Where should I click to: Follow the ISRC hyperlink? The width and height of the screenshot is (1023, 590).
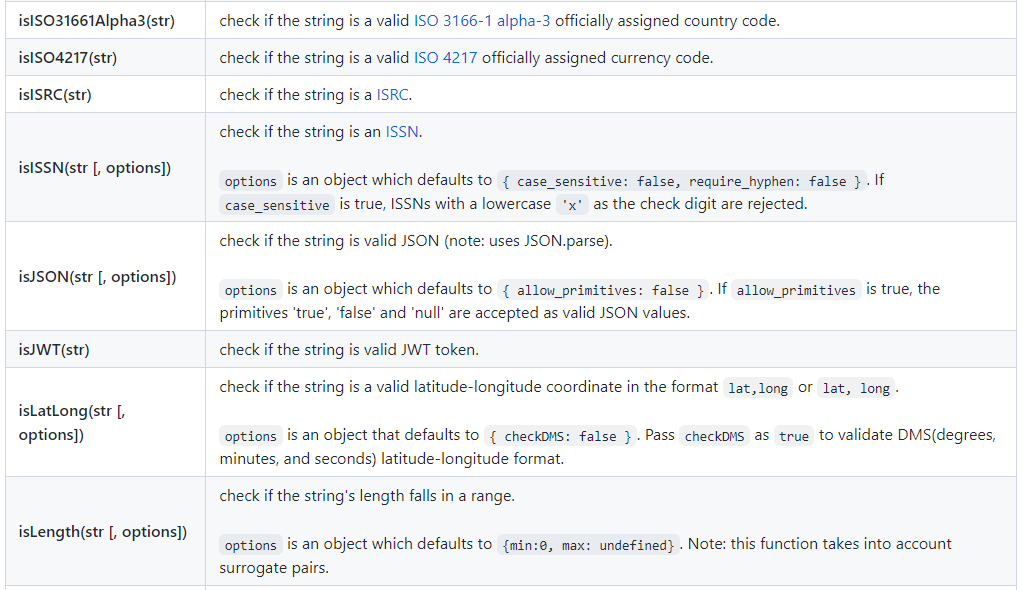click(x=393, y=95)
